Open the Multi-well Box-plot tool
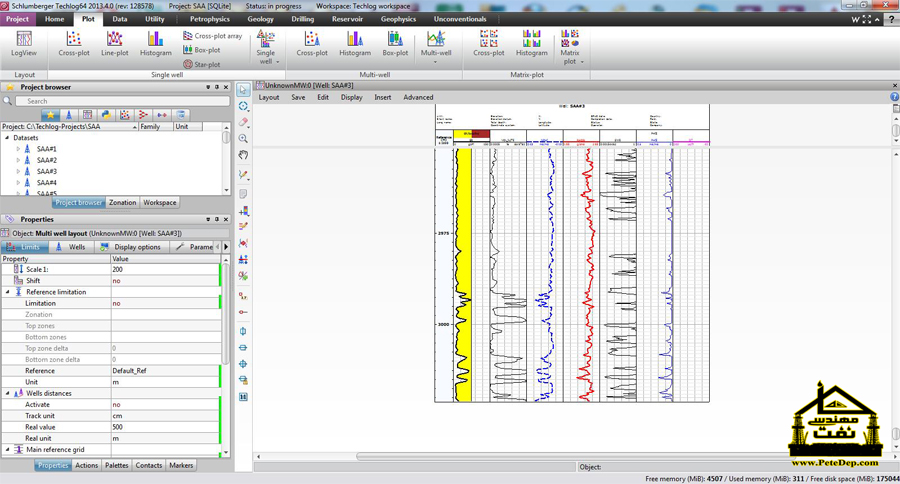The image size is (900, 484). click(395, 44)
